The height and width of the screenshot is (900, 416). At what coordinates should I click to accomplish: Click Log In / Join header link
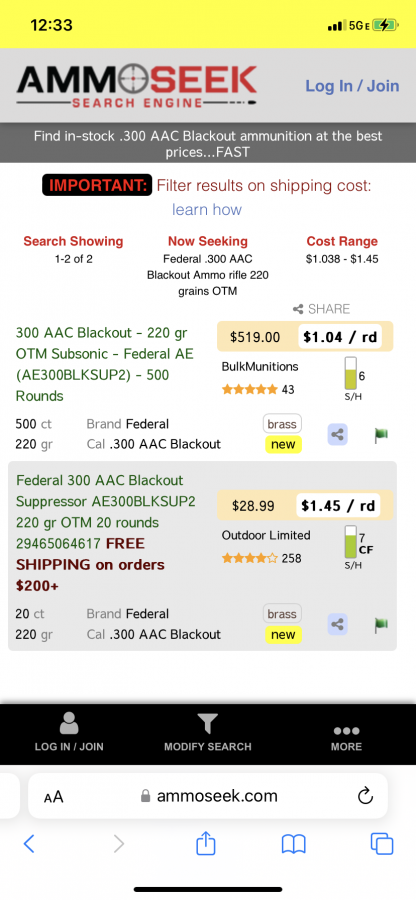coord(352,86)
